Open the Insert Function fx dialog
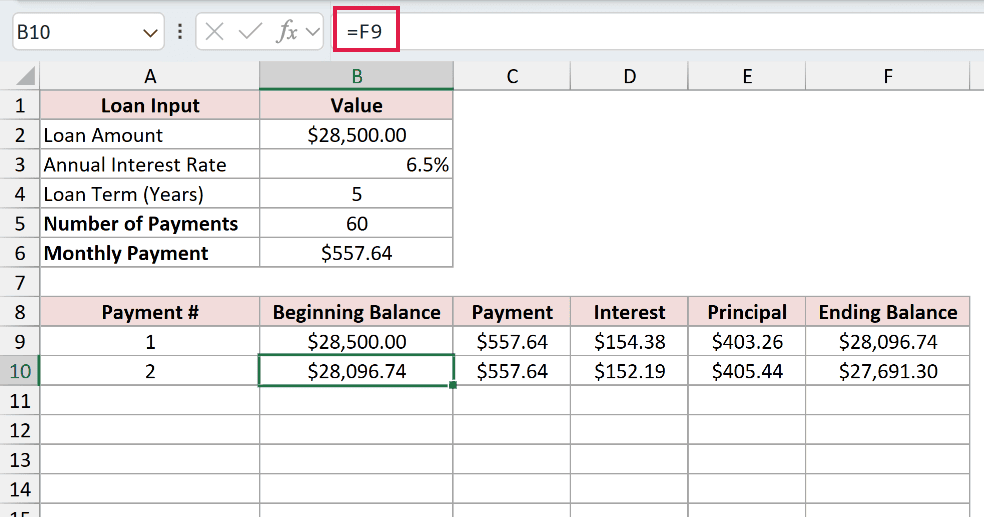Image resolution: width=984 pixels, height=517 pixels. click(287, 31)
